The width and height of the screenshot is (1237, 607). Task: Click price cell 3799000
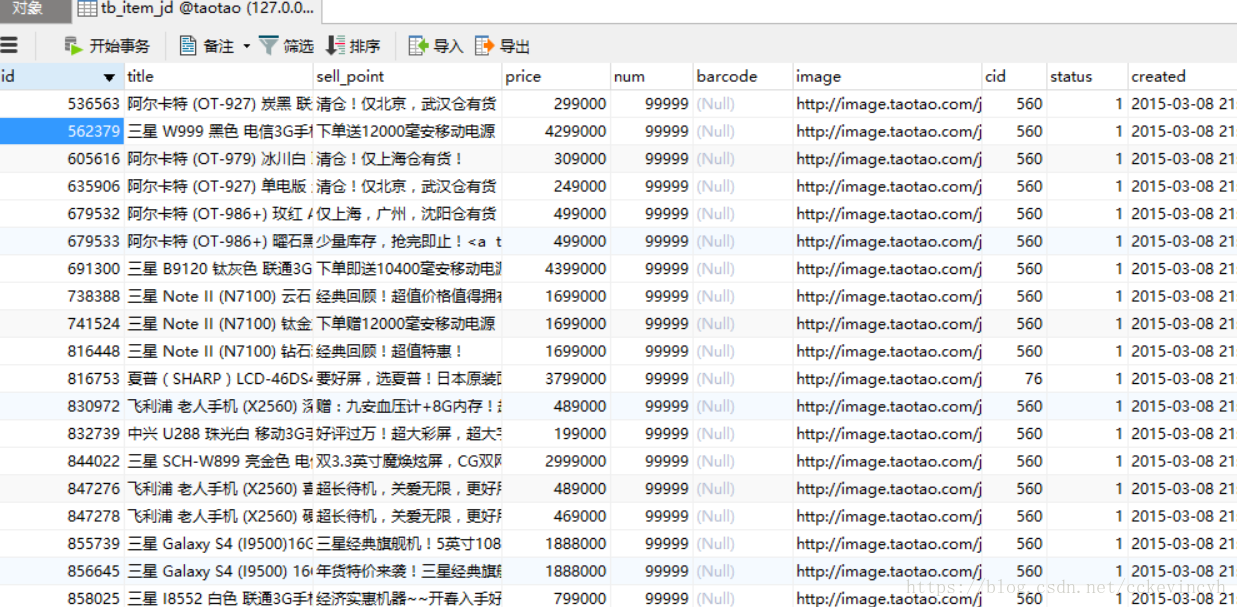[x=556, y=379]
